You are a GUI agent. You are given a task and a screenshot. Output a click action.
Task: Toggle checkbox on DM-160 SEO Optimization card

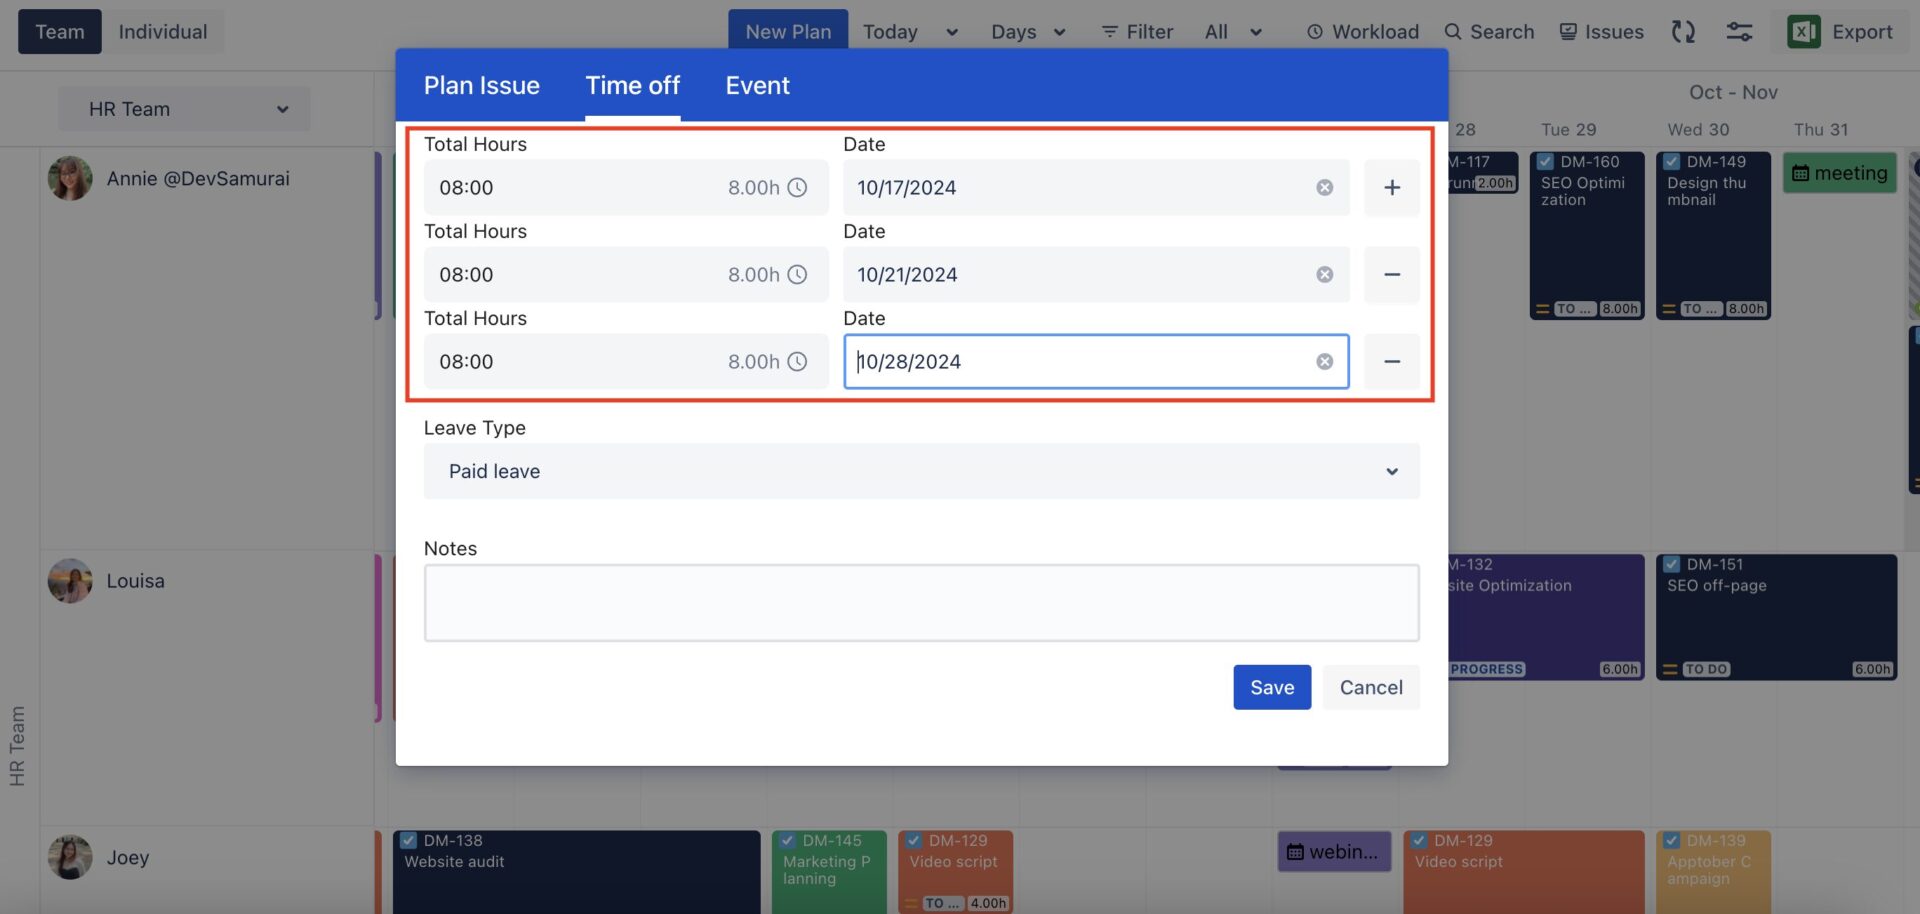tap(1545, 162)
